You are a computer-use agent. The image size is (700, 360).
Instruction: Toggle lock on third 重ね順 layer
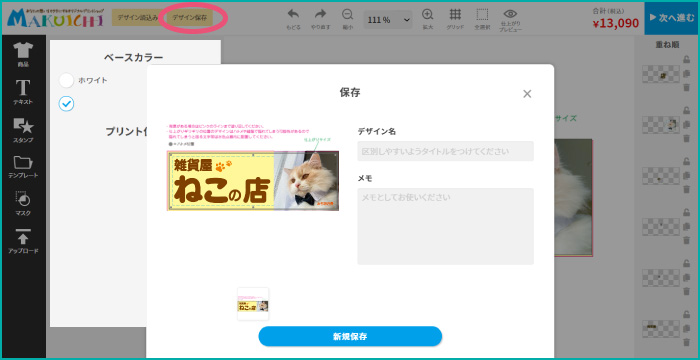click(x=686, y=162)
